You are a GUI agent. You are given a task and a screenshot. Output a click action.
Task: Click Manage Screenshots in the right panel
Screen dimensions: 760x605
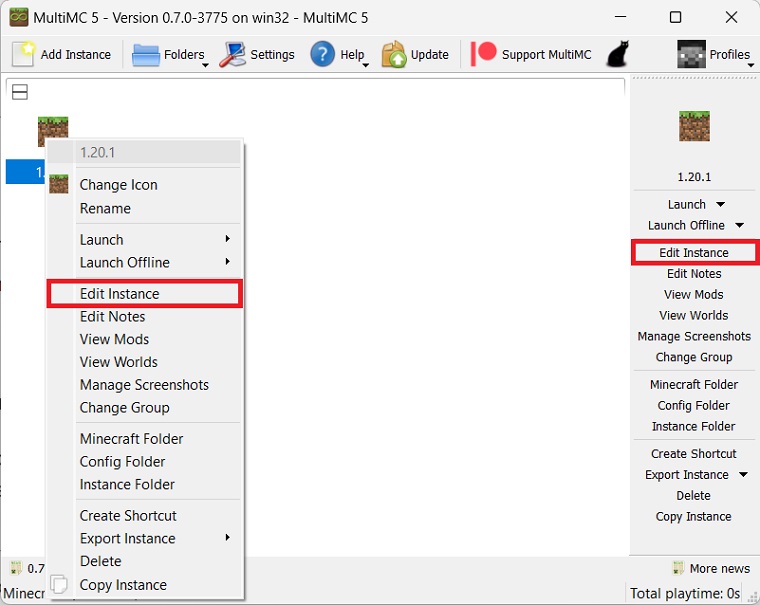point(694,336)
